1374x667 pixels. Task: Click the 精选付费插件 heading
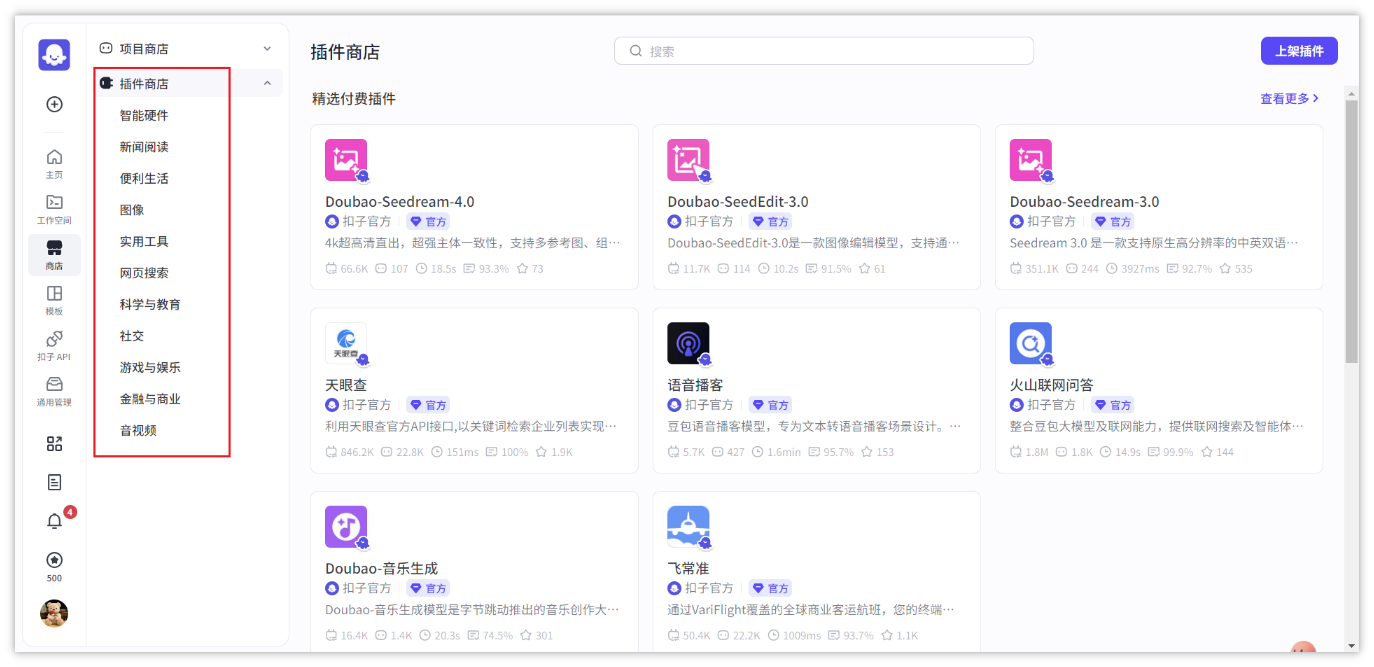click(354, 99)
